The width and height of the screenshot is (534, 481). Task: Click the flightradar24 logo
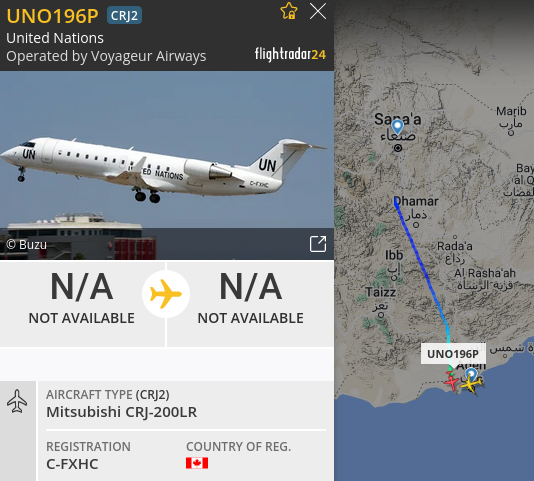point(290,55)
